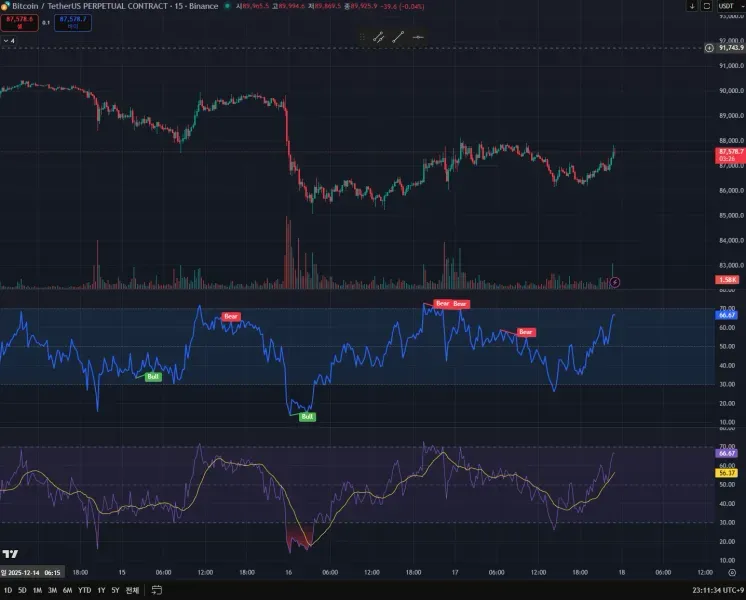
Task: Switch range to 1D
Action: click(8, 590)
